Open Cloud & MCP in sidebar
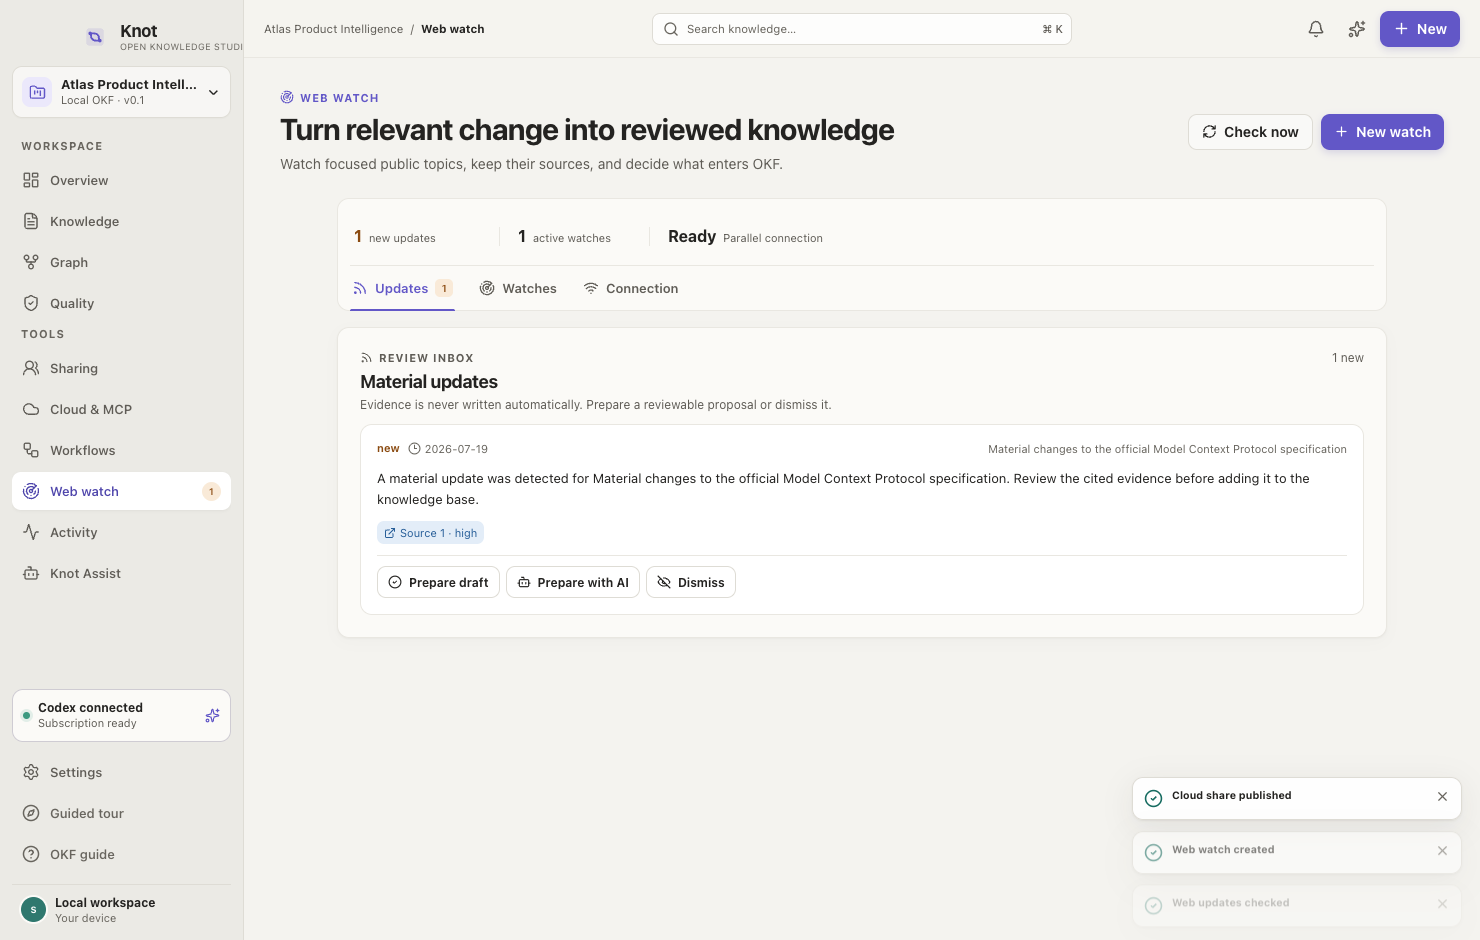 click(121, 409)
